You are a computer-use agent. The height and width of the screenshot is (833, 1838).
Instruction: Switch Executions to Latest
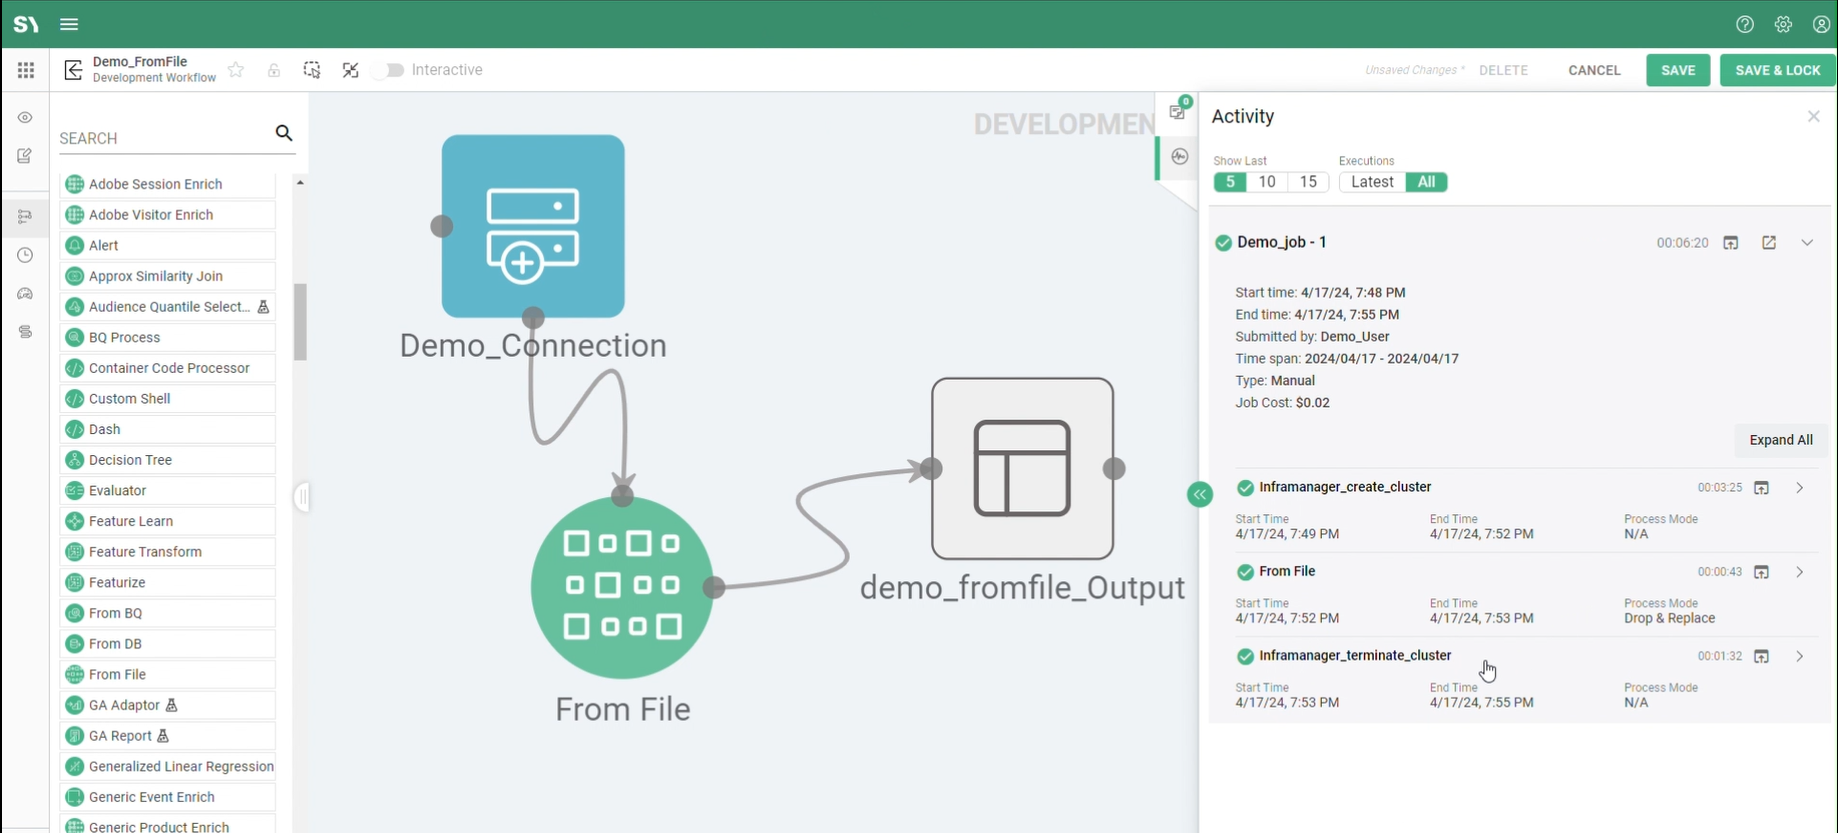click(x=1371, y=182)
